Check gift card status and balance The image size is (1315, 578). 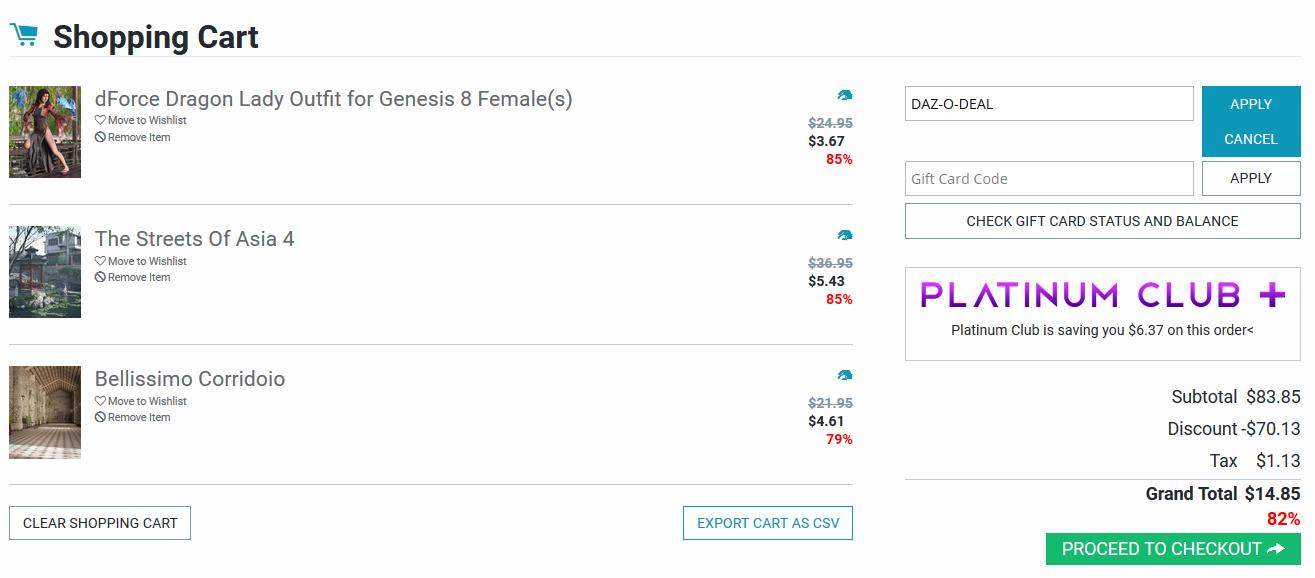coord(1102,221)
